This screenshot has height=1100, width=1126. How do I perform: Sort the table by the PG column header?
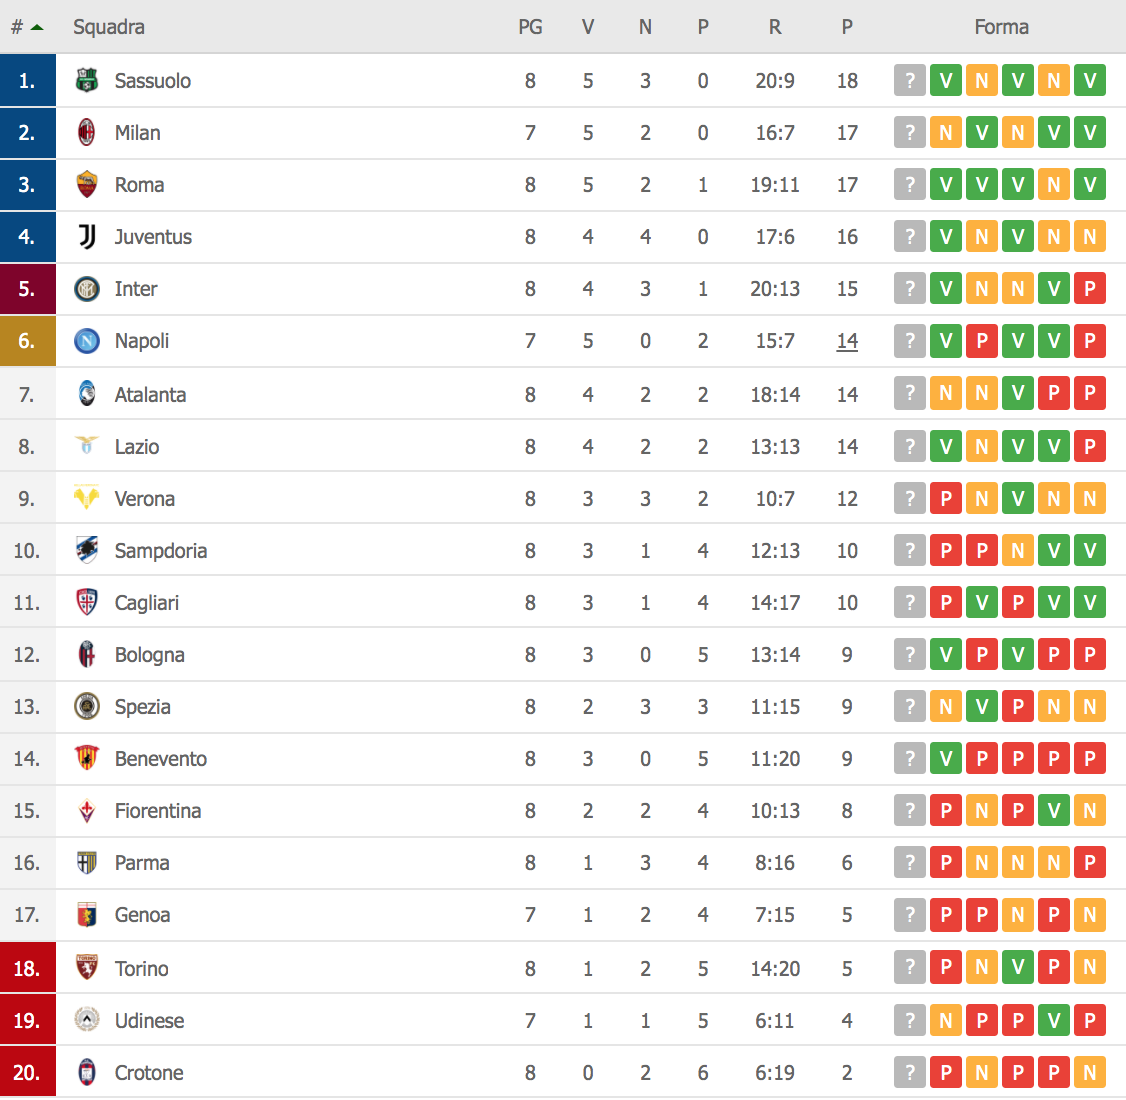[x=531, y=27]
